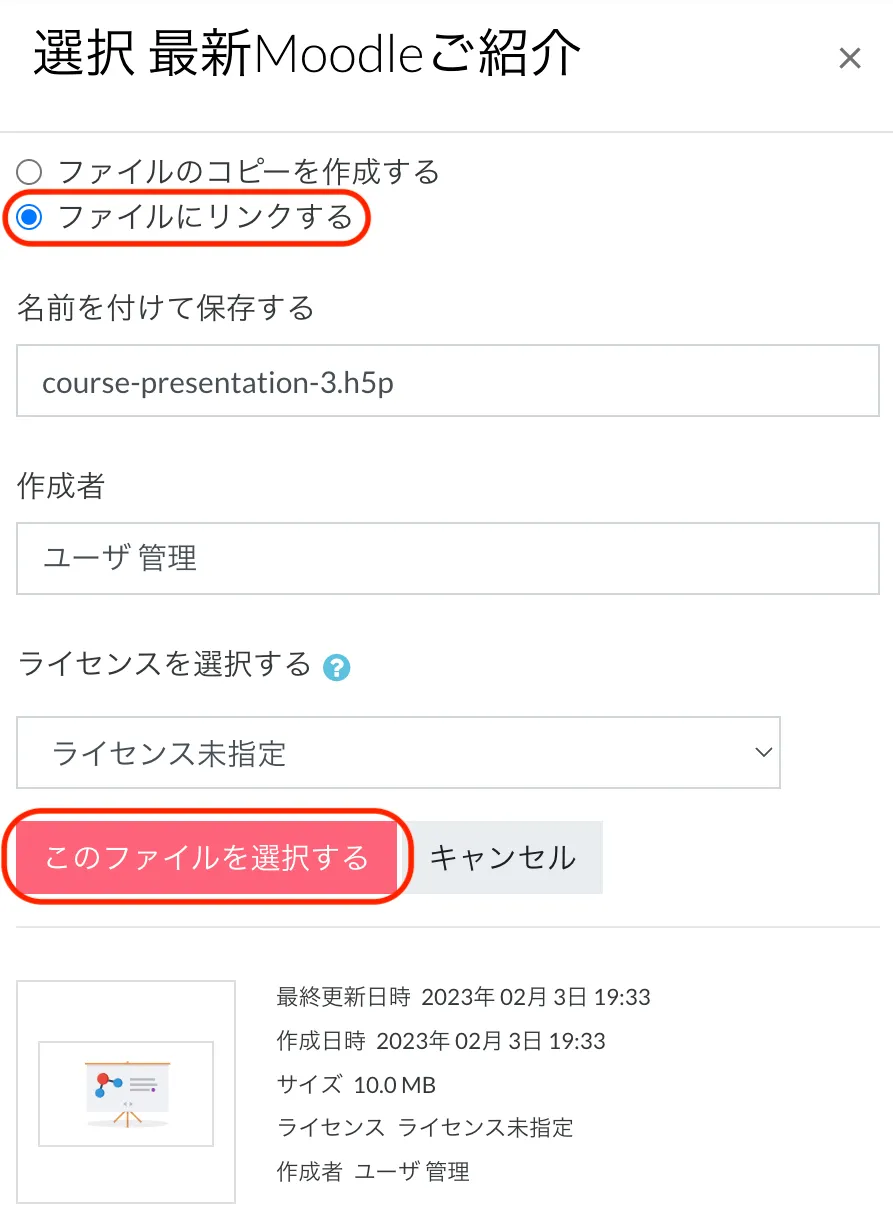Viewport: 893px width, 1217px height.
Task: Click the dialog title 選択 最新Moodleご紹介
Action: coord(306,53)
